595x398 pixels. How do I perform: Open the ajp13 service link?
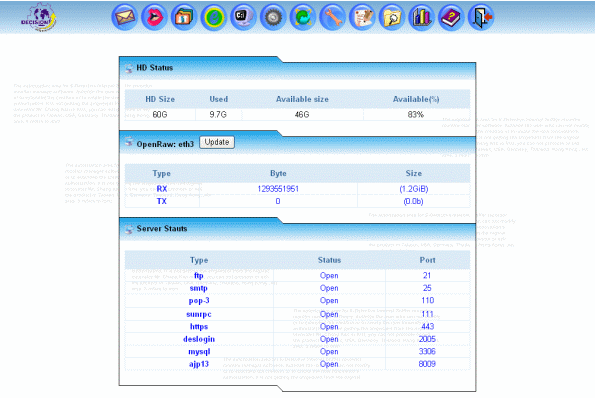click(199, 364)
